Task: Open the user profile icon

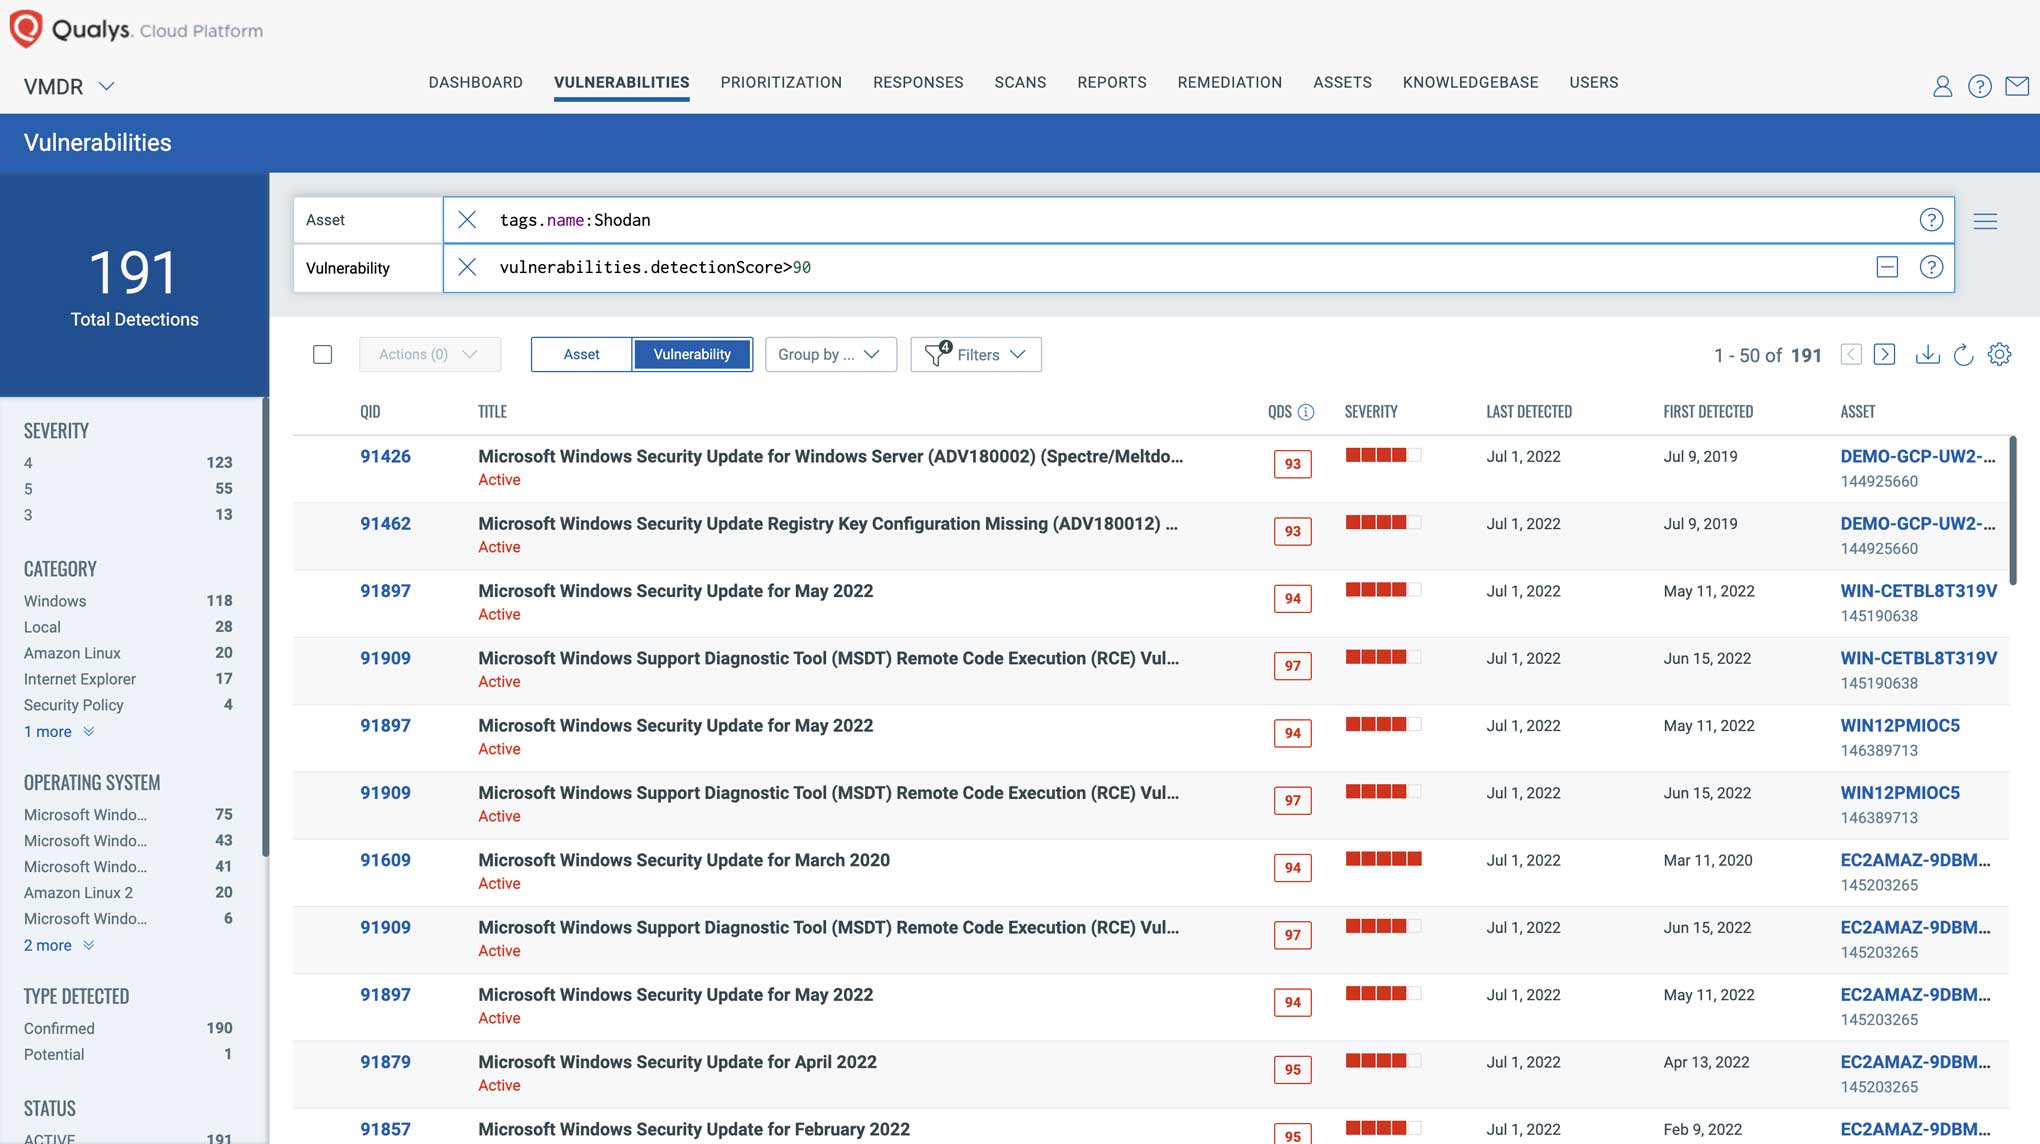Action: point(1942,87)
